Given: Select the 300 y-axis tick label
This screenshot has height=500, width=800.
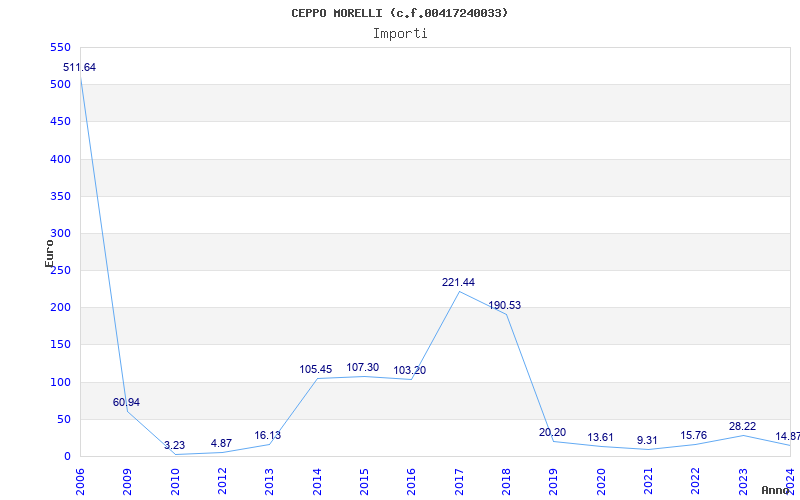Looking at the screenshot, I should coord(60,233).
